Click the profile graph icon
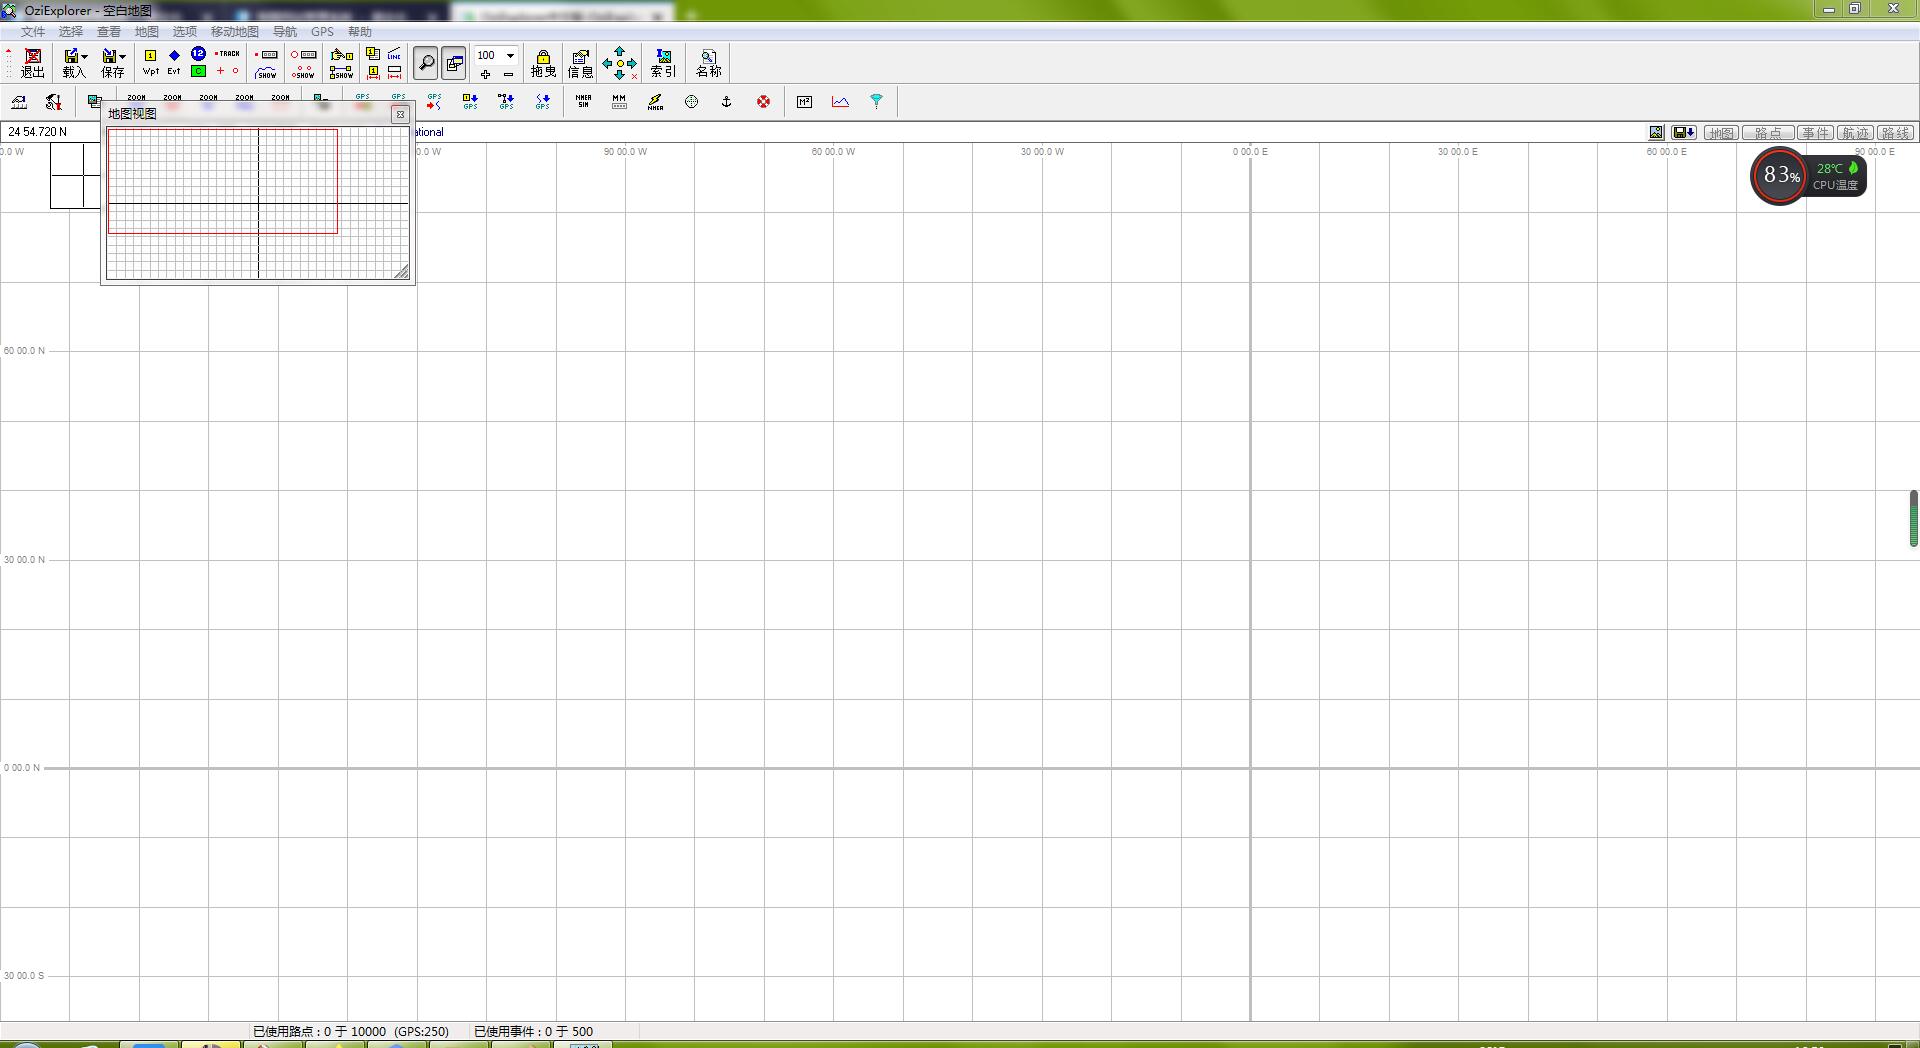Screen dimensions: 1920x1048 click(840, 101)
